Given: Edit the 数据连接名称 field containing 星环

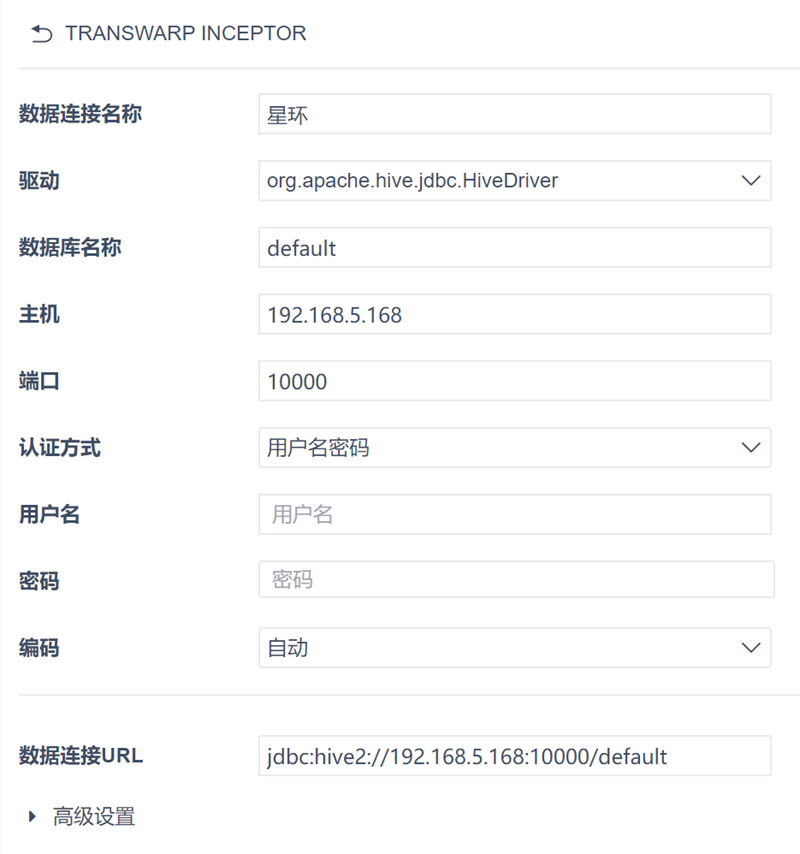Looking at the screenshot, I should click(x=515, y=114).
